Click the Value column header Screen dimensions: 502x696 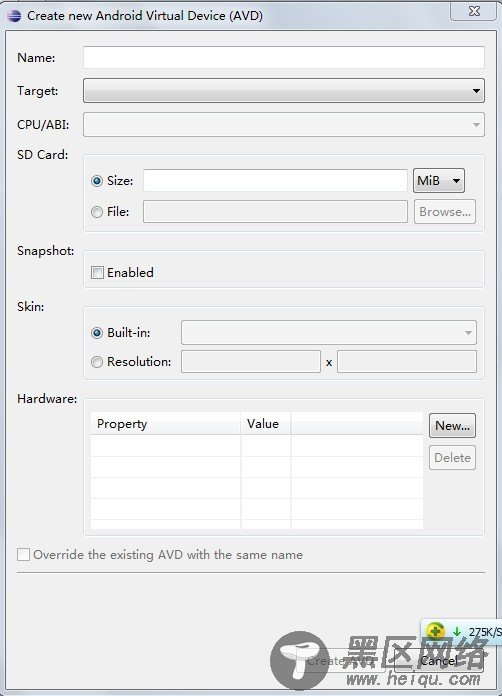(265, 423)
